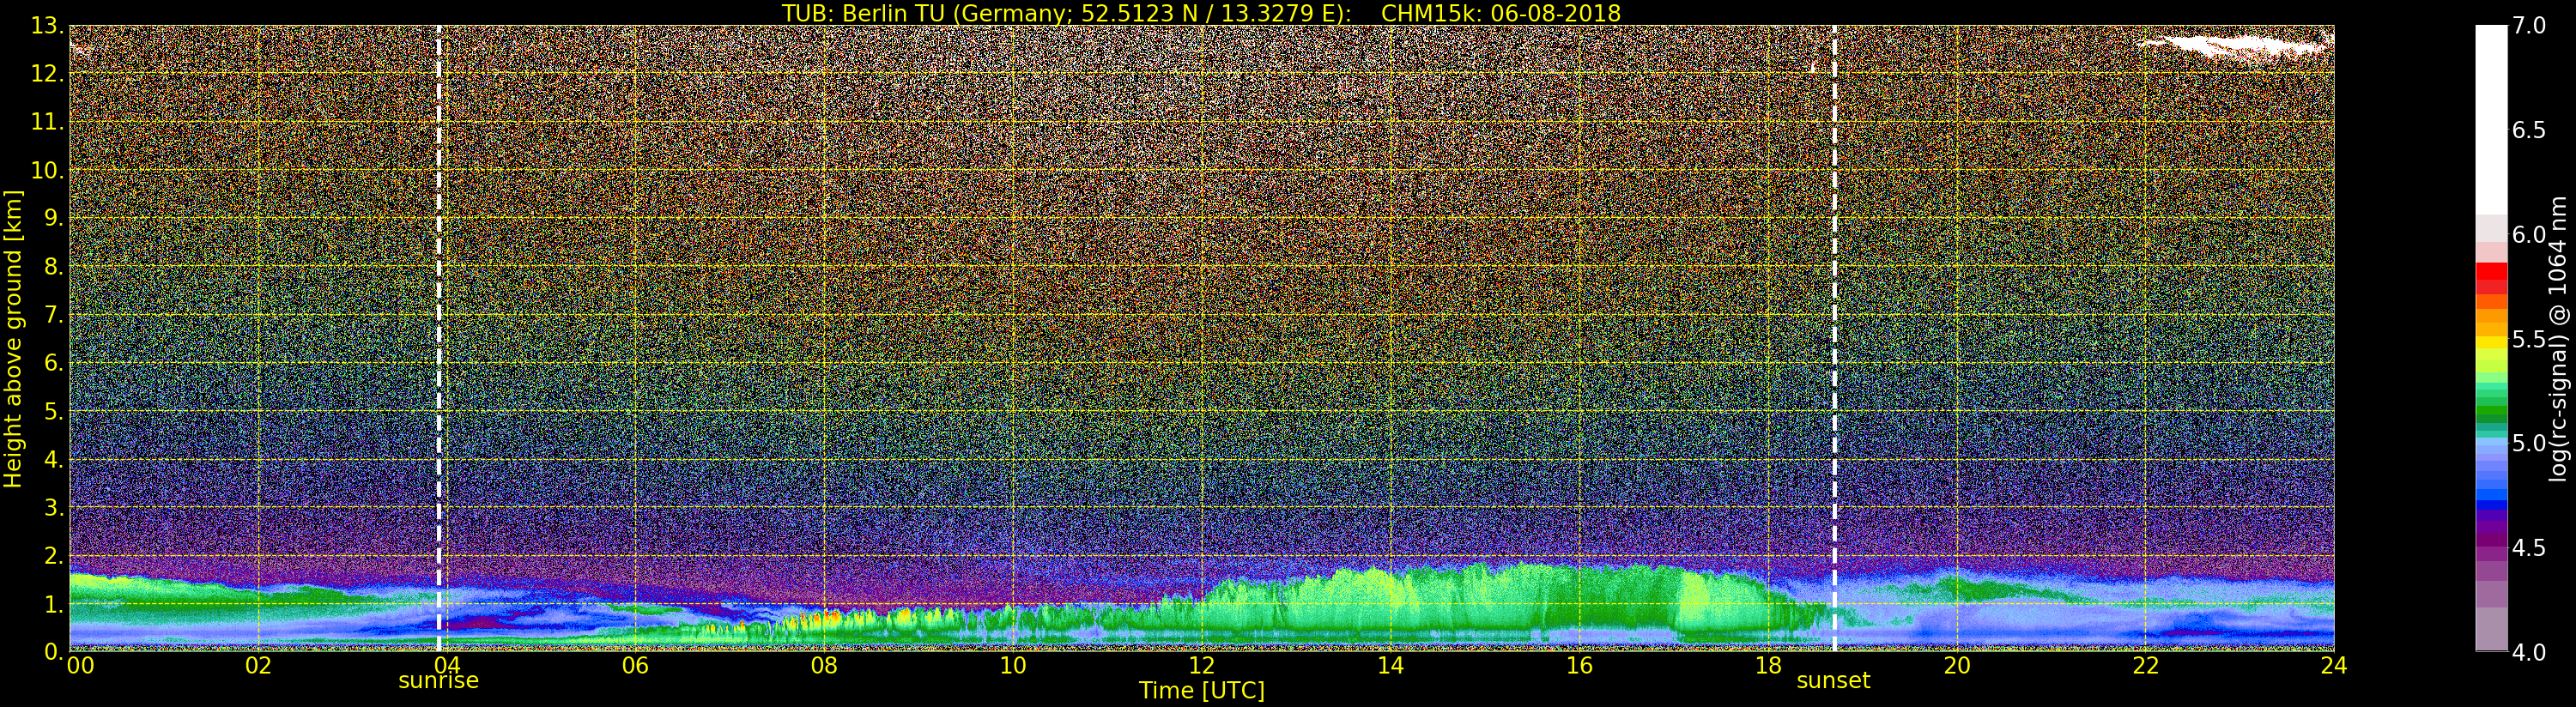Click the '04' time axis tick label
This screenshot has width=2576, height=707.
click(x=447, y=666)
